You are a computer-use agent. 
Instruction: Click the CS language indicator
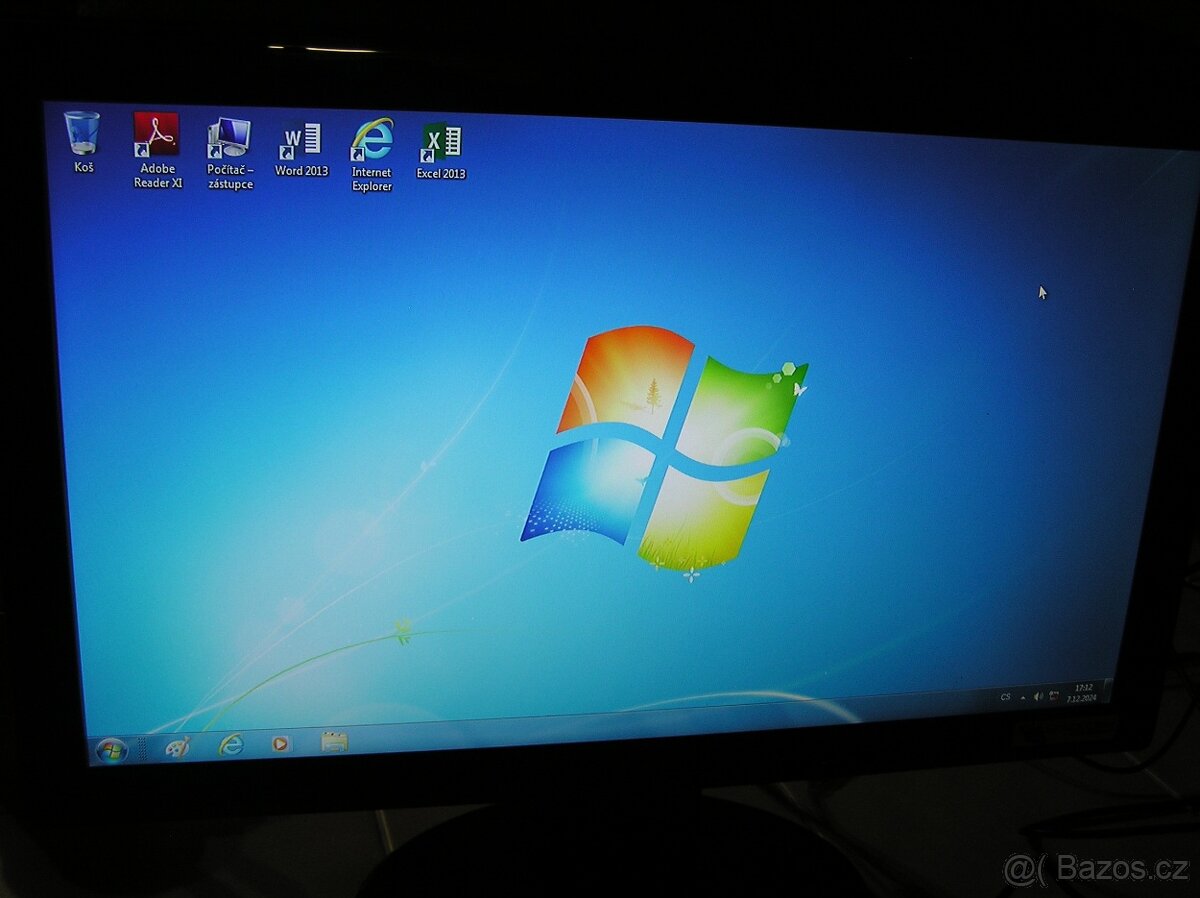click(1005, 697)
